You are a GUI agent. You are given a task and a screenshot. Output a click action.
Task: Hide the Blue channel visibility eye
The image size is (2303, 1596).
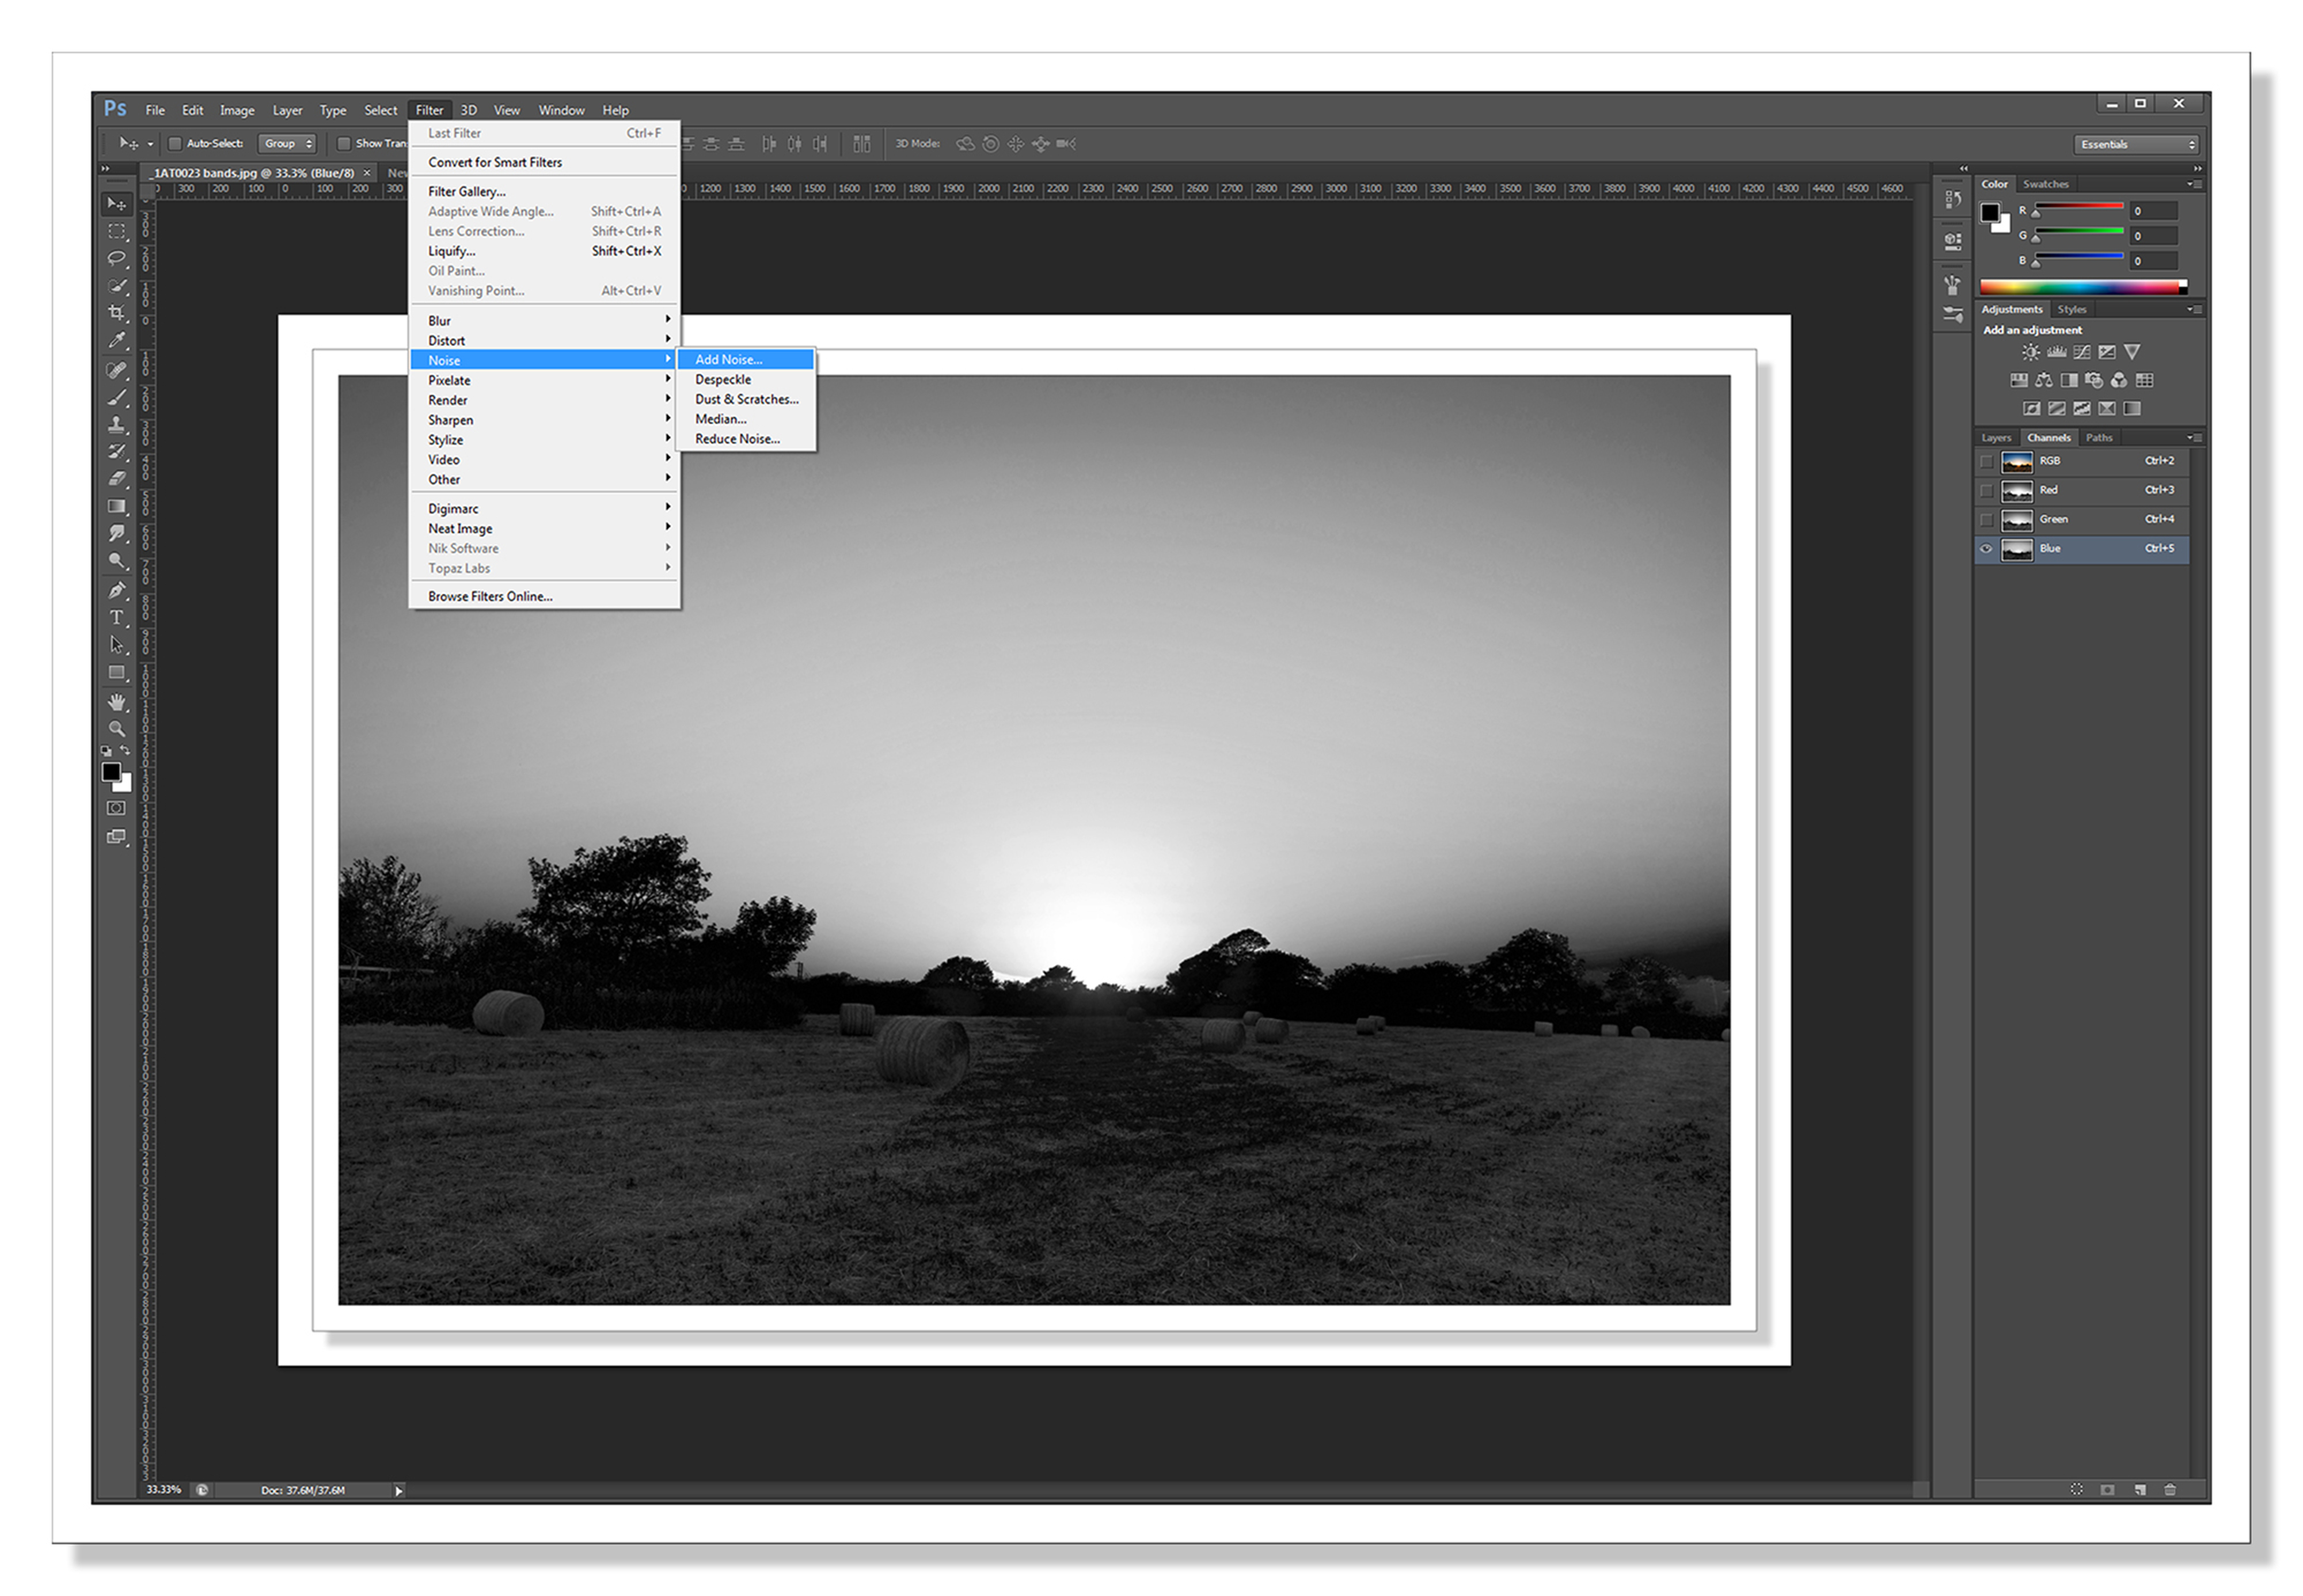(x=1986, y=549)
